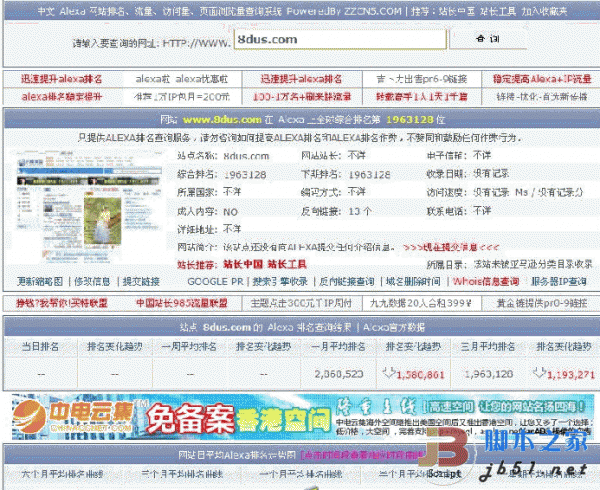This screenshot has width=600, height=490.
Task: Click the 1,963,128 value under 三月平均排名
Action: 489,374
